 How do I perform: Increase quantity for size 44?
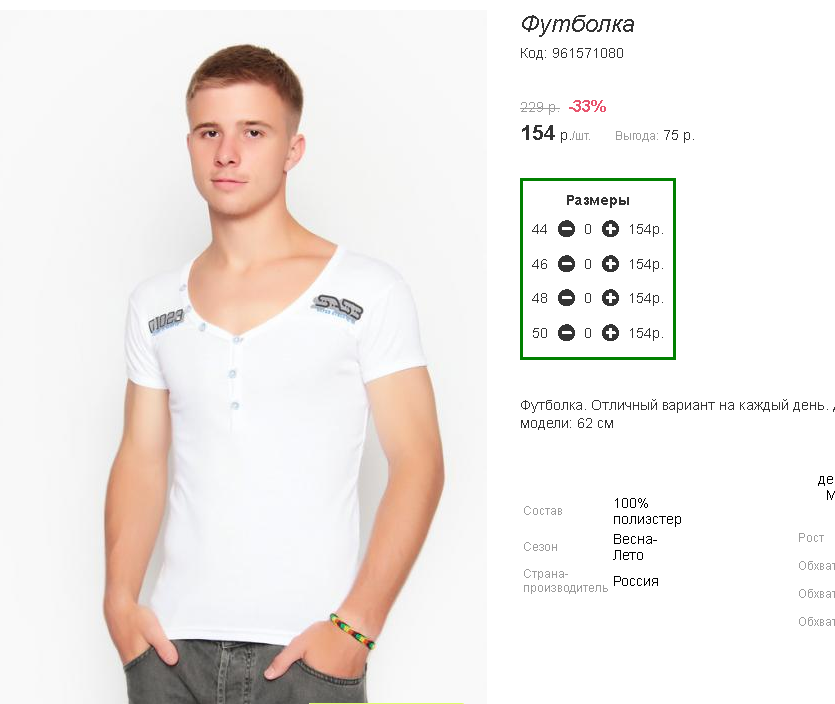pyautogui.click(x=610, y=229)
